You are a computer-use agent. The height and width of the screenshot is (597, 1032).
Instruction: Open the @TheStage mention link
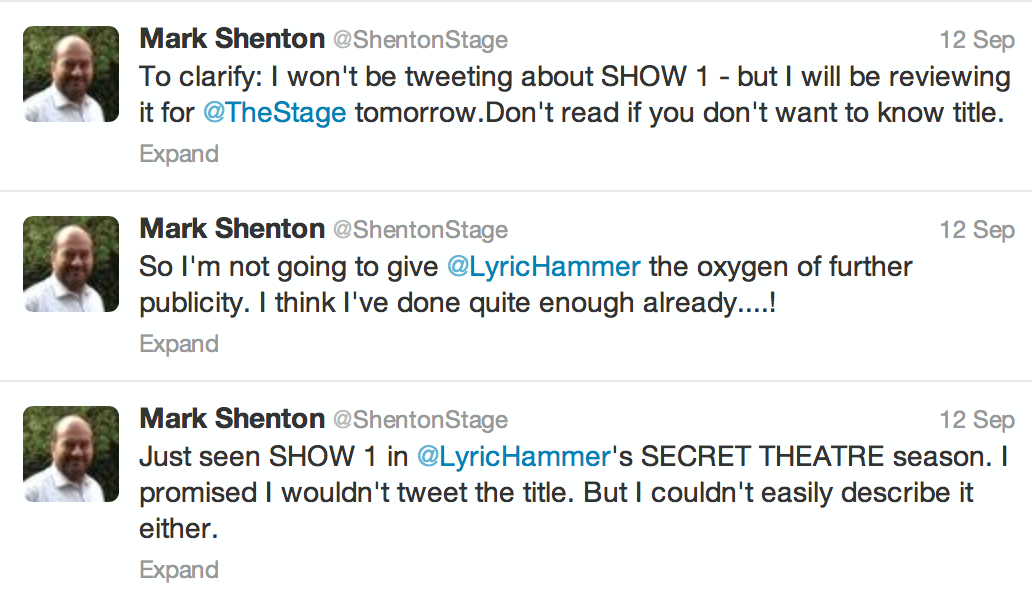[x=275, y=113]
